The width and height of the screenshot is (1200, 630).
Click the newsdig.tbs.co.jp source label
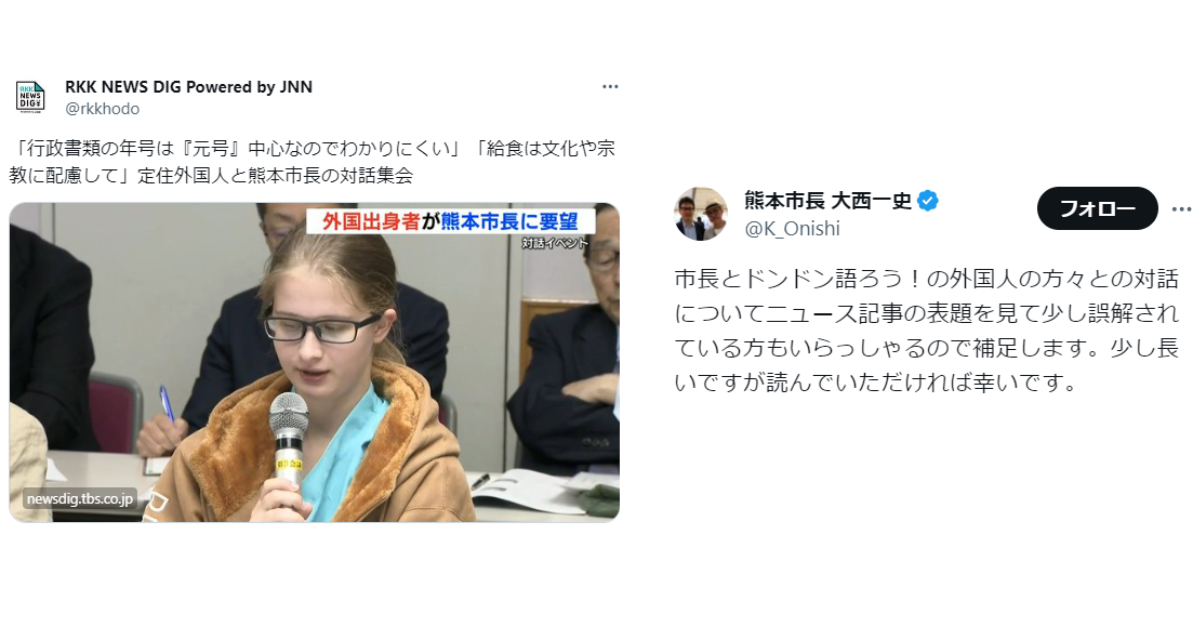[80, 499]
